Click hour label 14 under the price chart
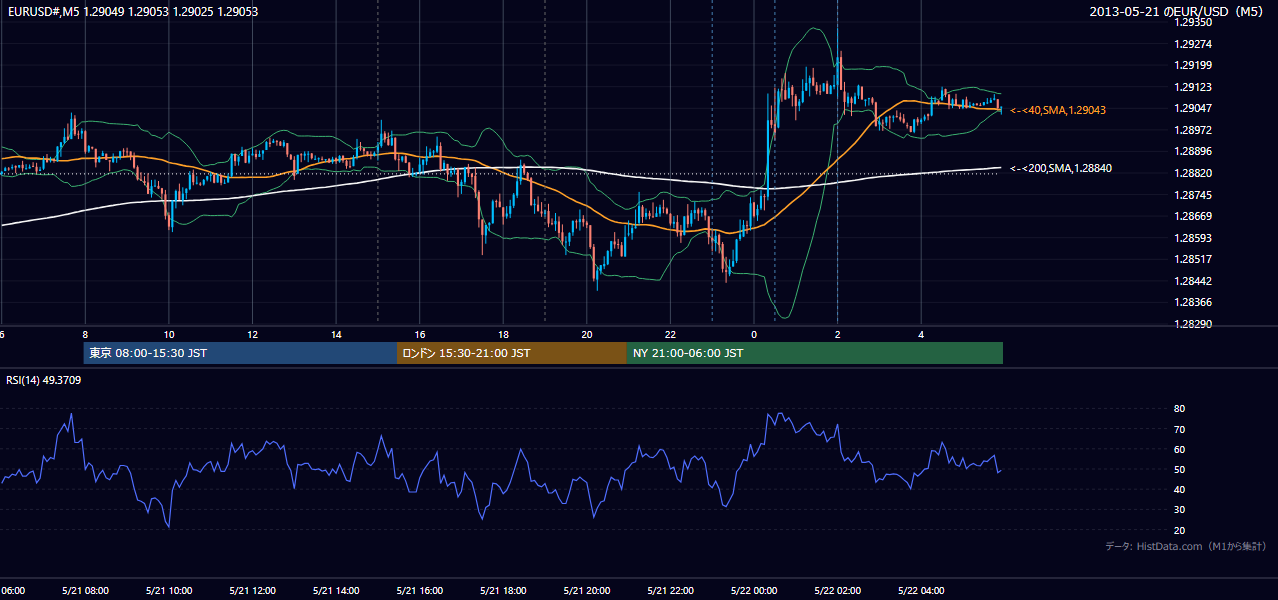This screenshot has width=1278, height=600. (x=337, y=335)
